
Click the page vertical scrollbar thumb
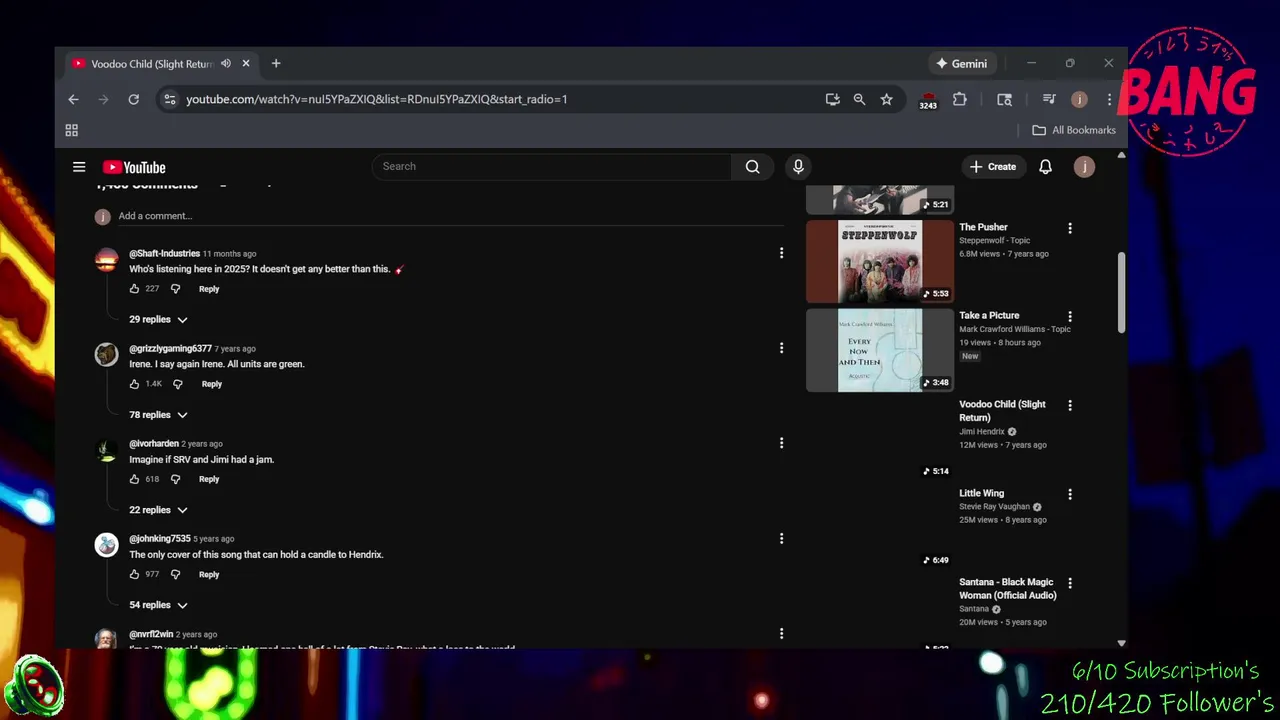[1121, 292]
